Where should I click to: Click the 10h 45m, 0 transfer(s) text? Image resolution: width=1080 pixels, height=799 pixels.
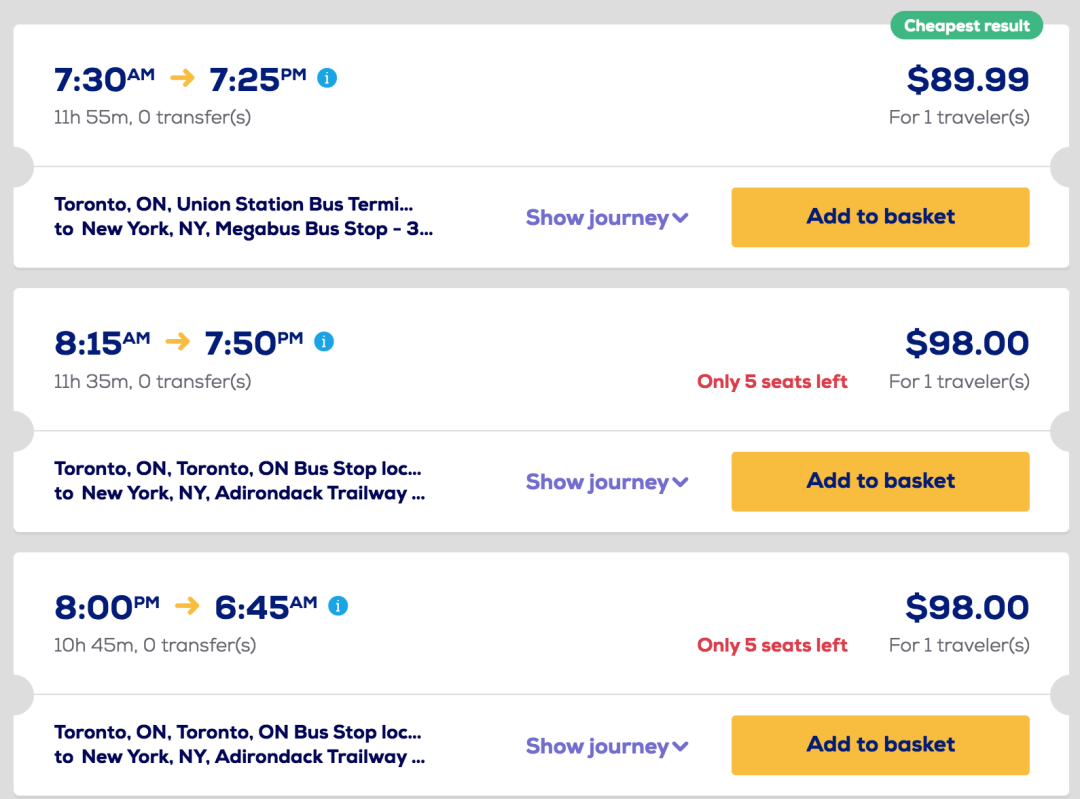155,645
